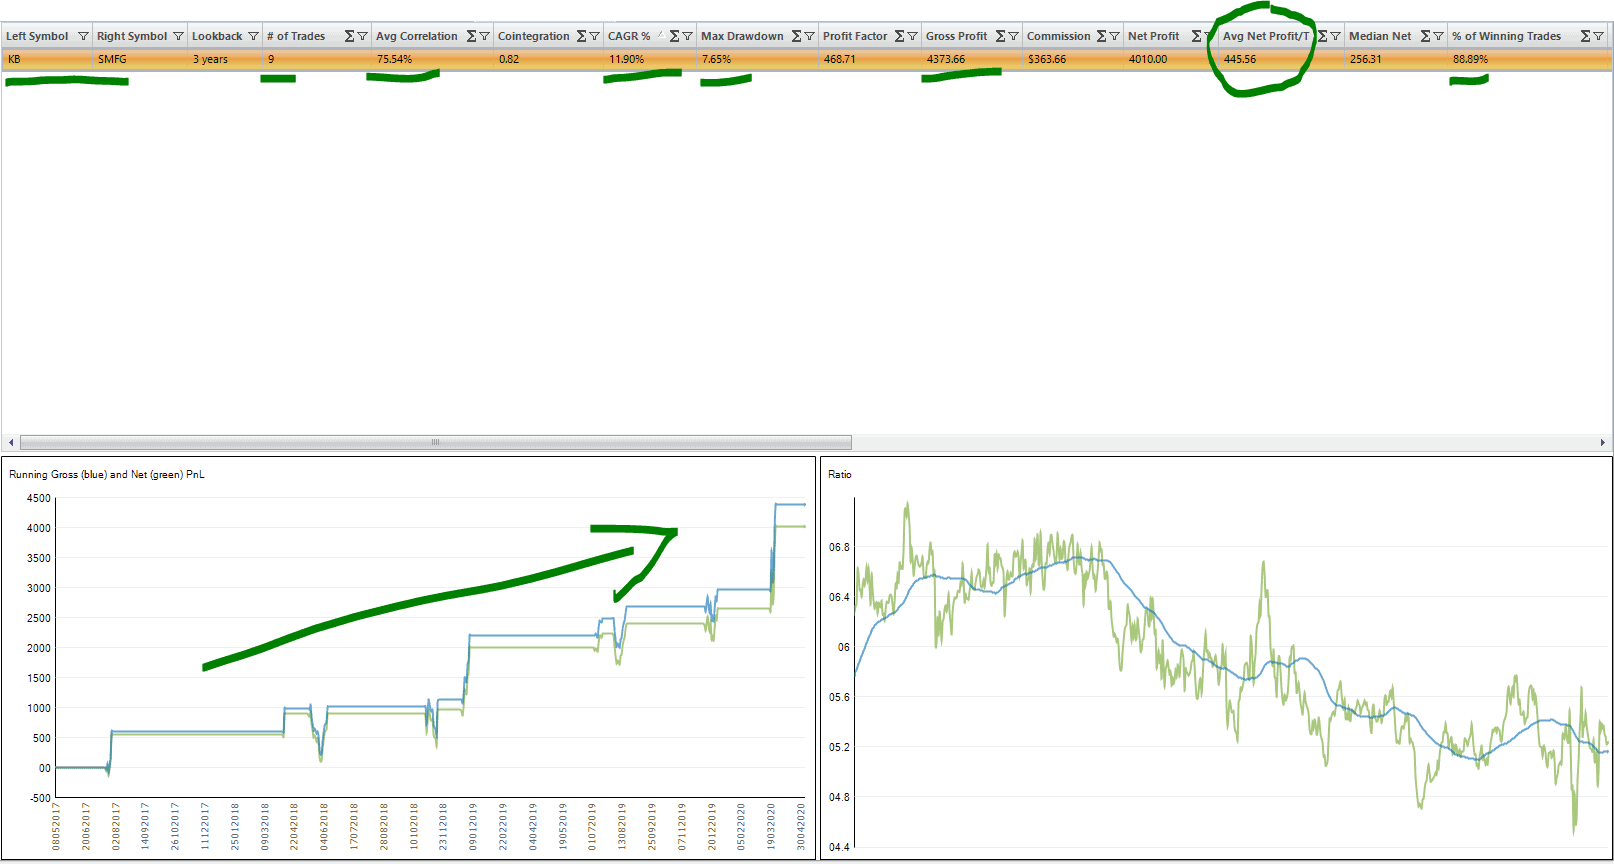Sort by the Net Profit header
Viewport: 1614px width, 864px height.
pos(1154,36)
